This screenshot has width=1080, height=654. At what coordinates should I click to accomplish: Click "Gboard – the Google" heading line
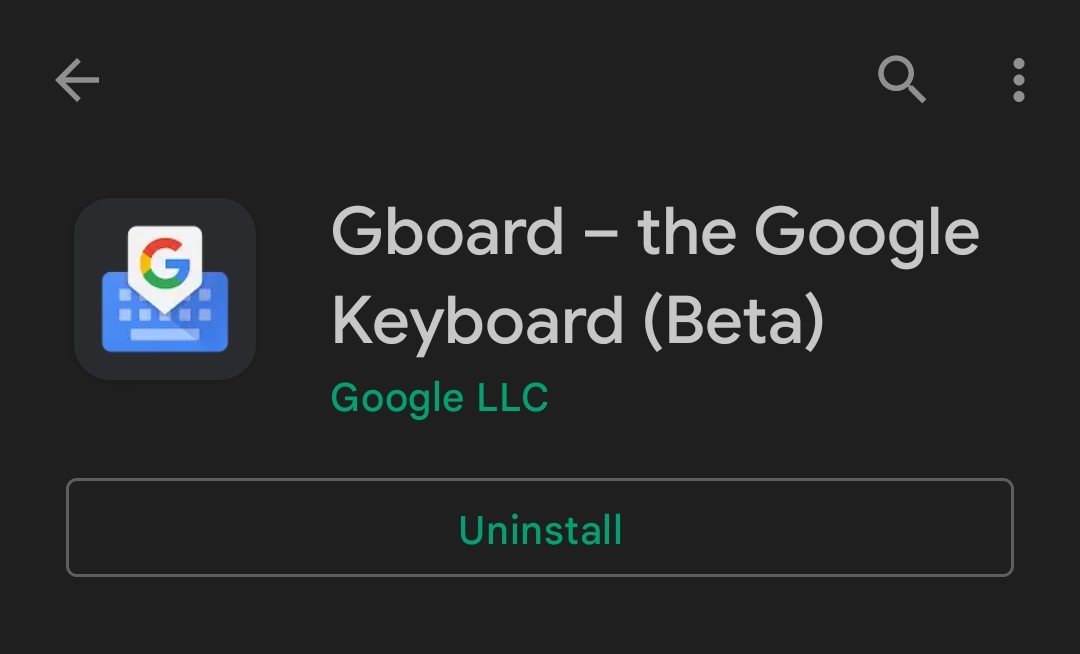pos(655,232)
